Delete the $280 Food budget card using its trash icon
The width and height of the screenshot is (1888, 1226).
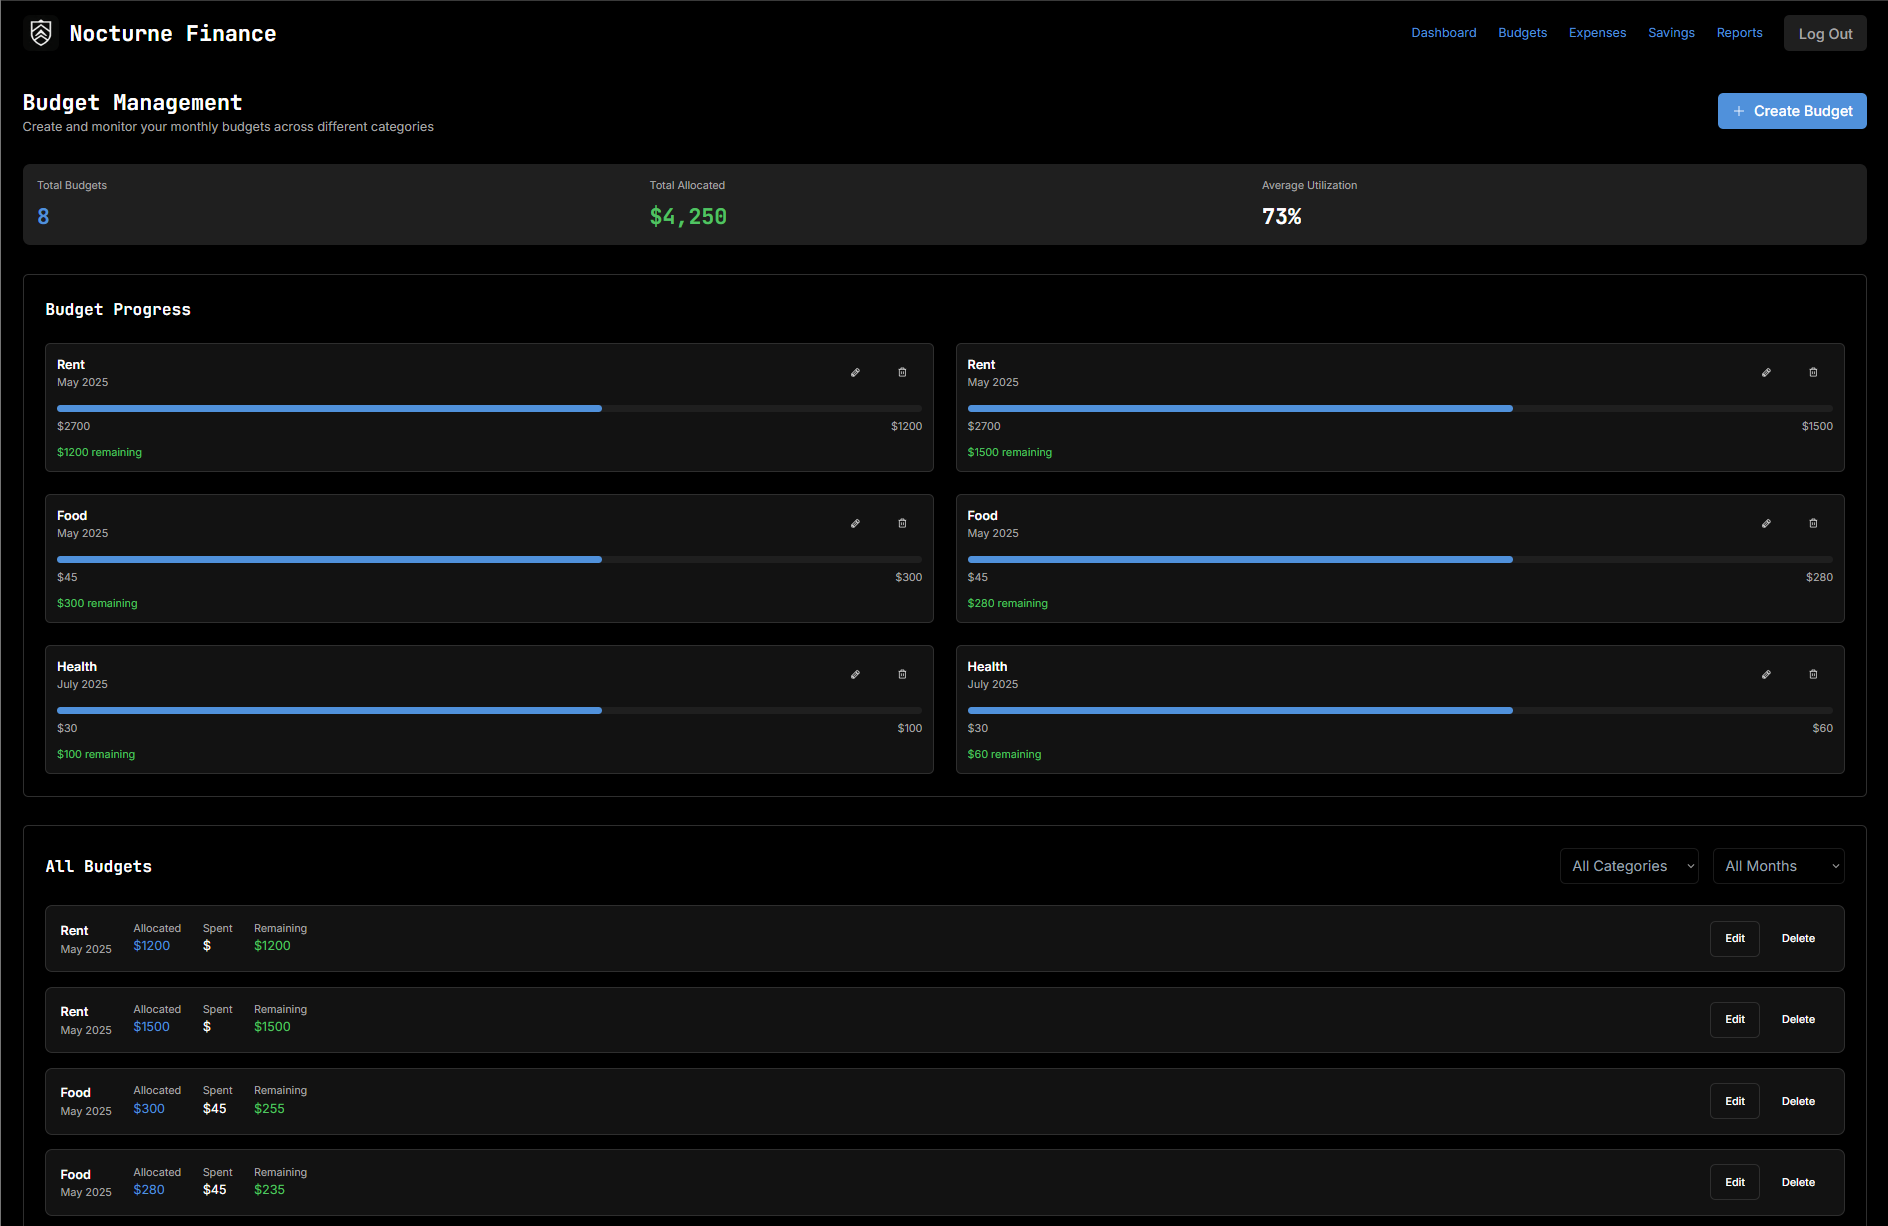[x=1813, y=523]
